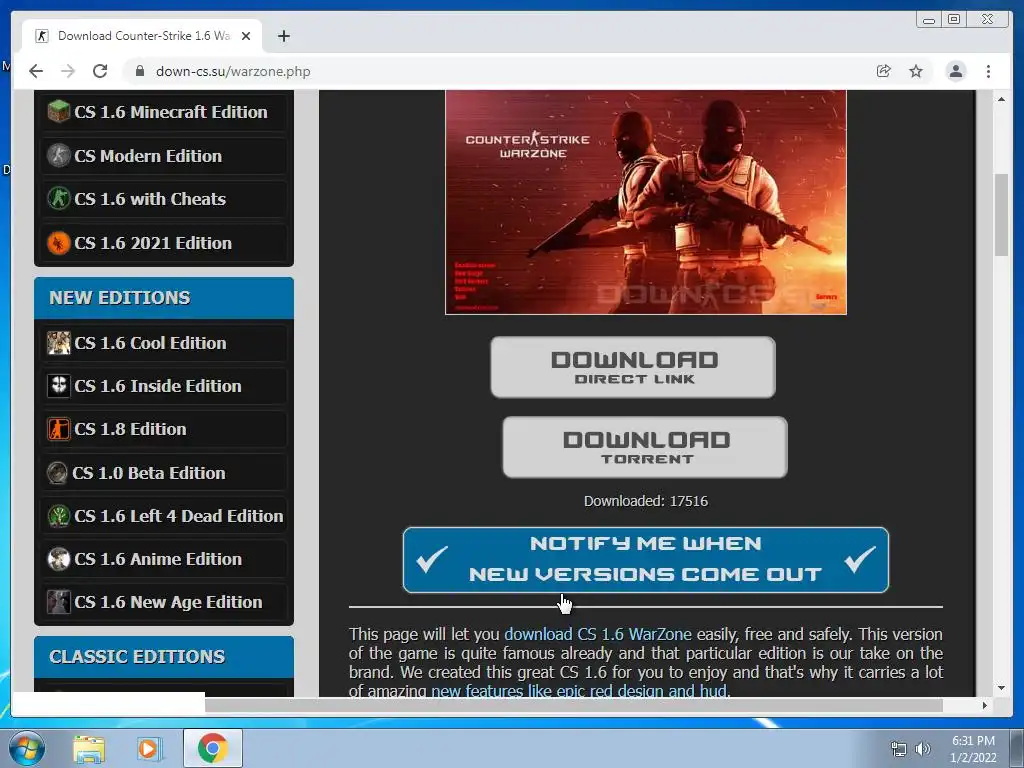Open the network tray icon
The height and width of the screenshot is (768, 1024).
(899, 749)
